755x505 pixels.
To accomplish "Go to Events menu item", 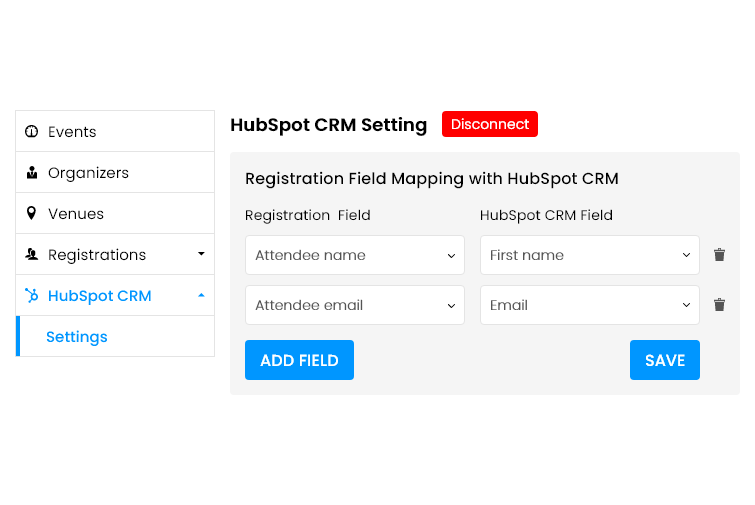I will point(115,131).
